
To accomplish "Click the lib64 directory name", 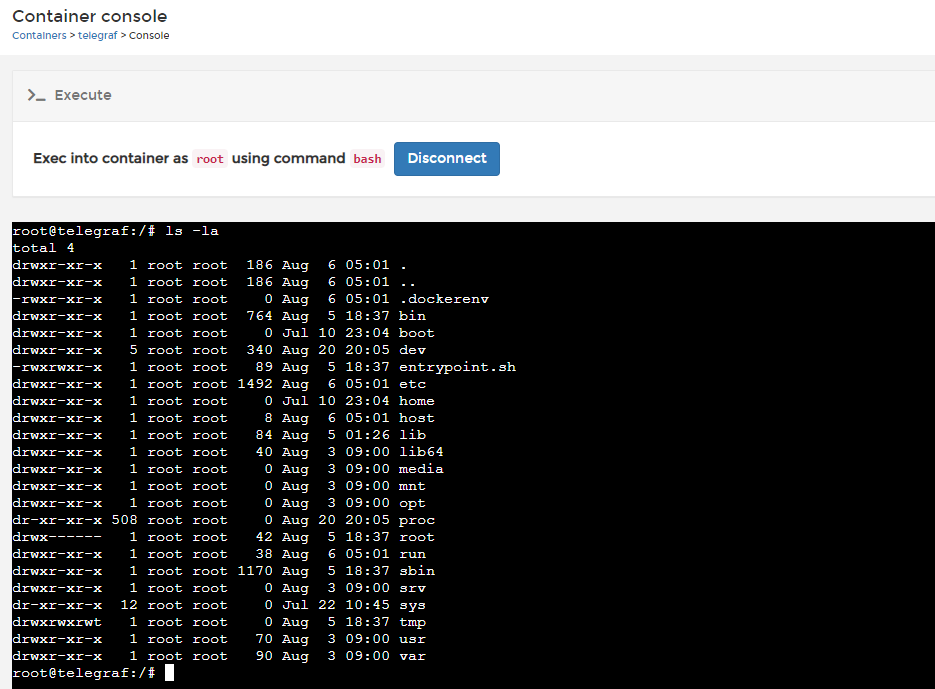I will (422, 452).
